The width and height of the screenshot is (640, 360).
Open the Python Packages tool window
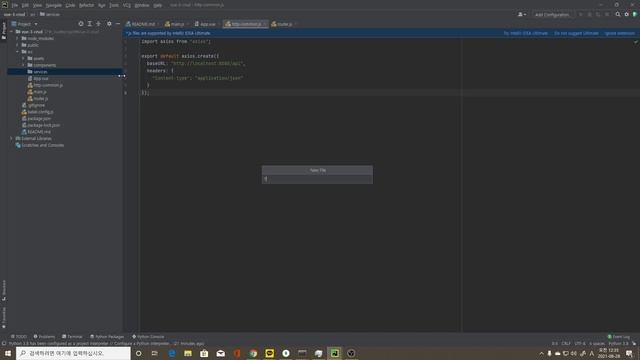107,337
